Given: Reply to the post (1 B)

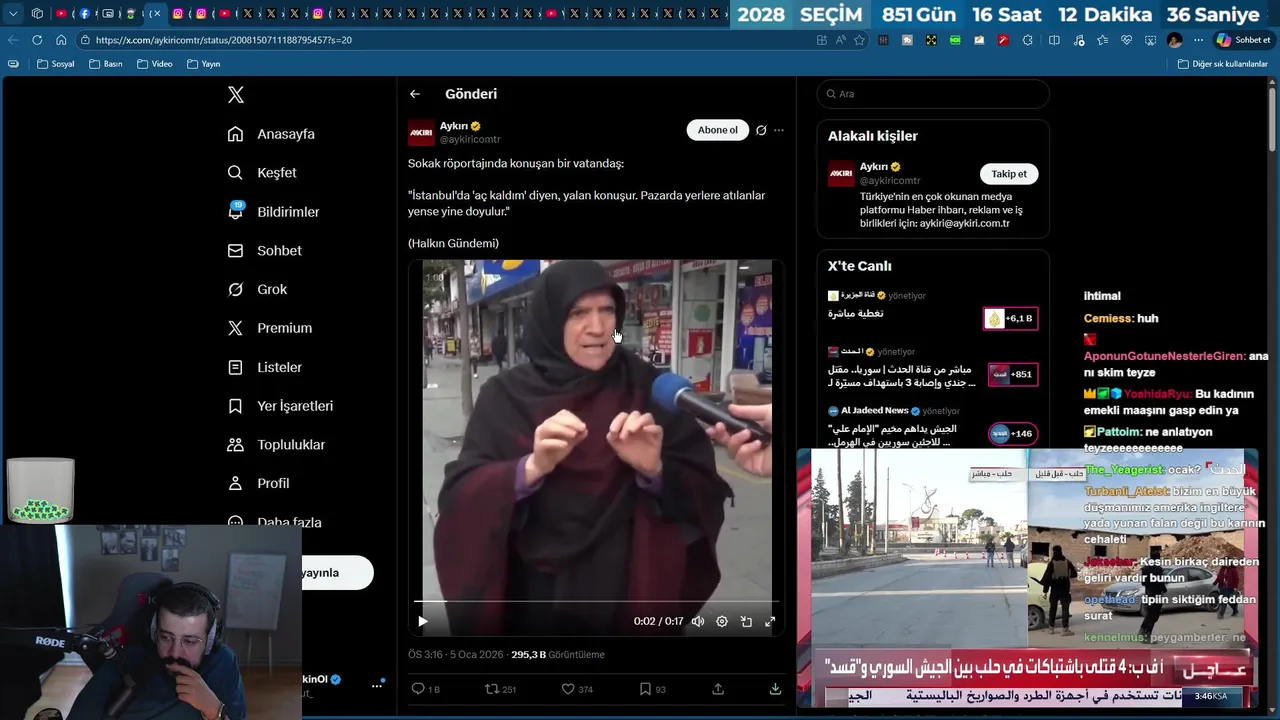Looking at the screenshot, I should coord(426,689).
